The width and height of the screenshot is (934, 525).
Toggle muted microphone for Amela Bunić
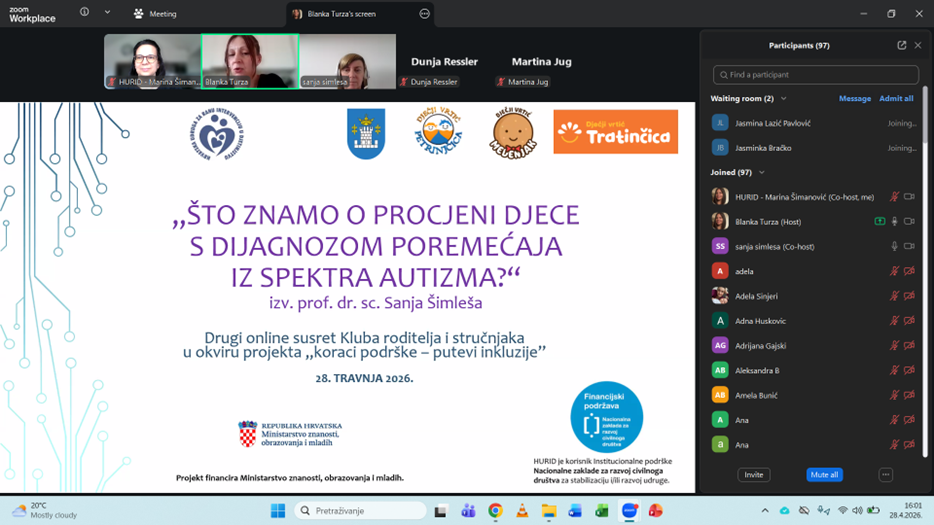[x=894, y=395]
